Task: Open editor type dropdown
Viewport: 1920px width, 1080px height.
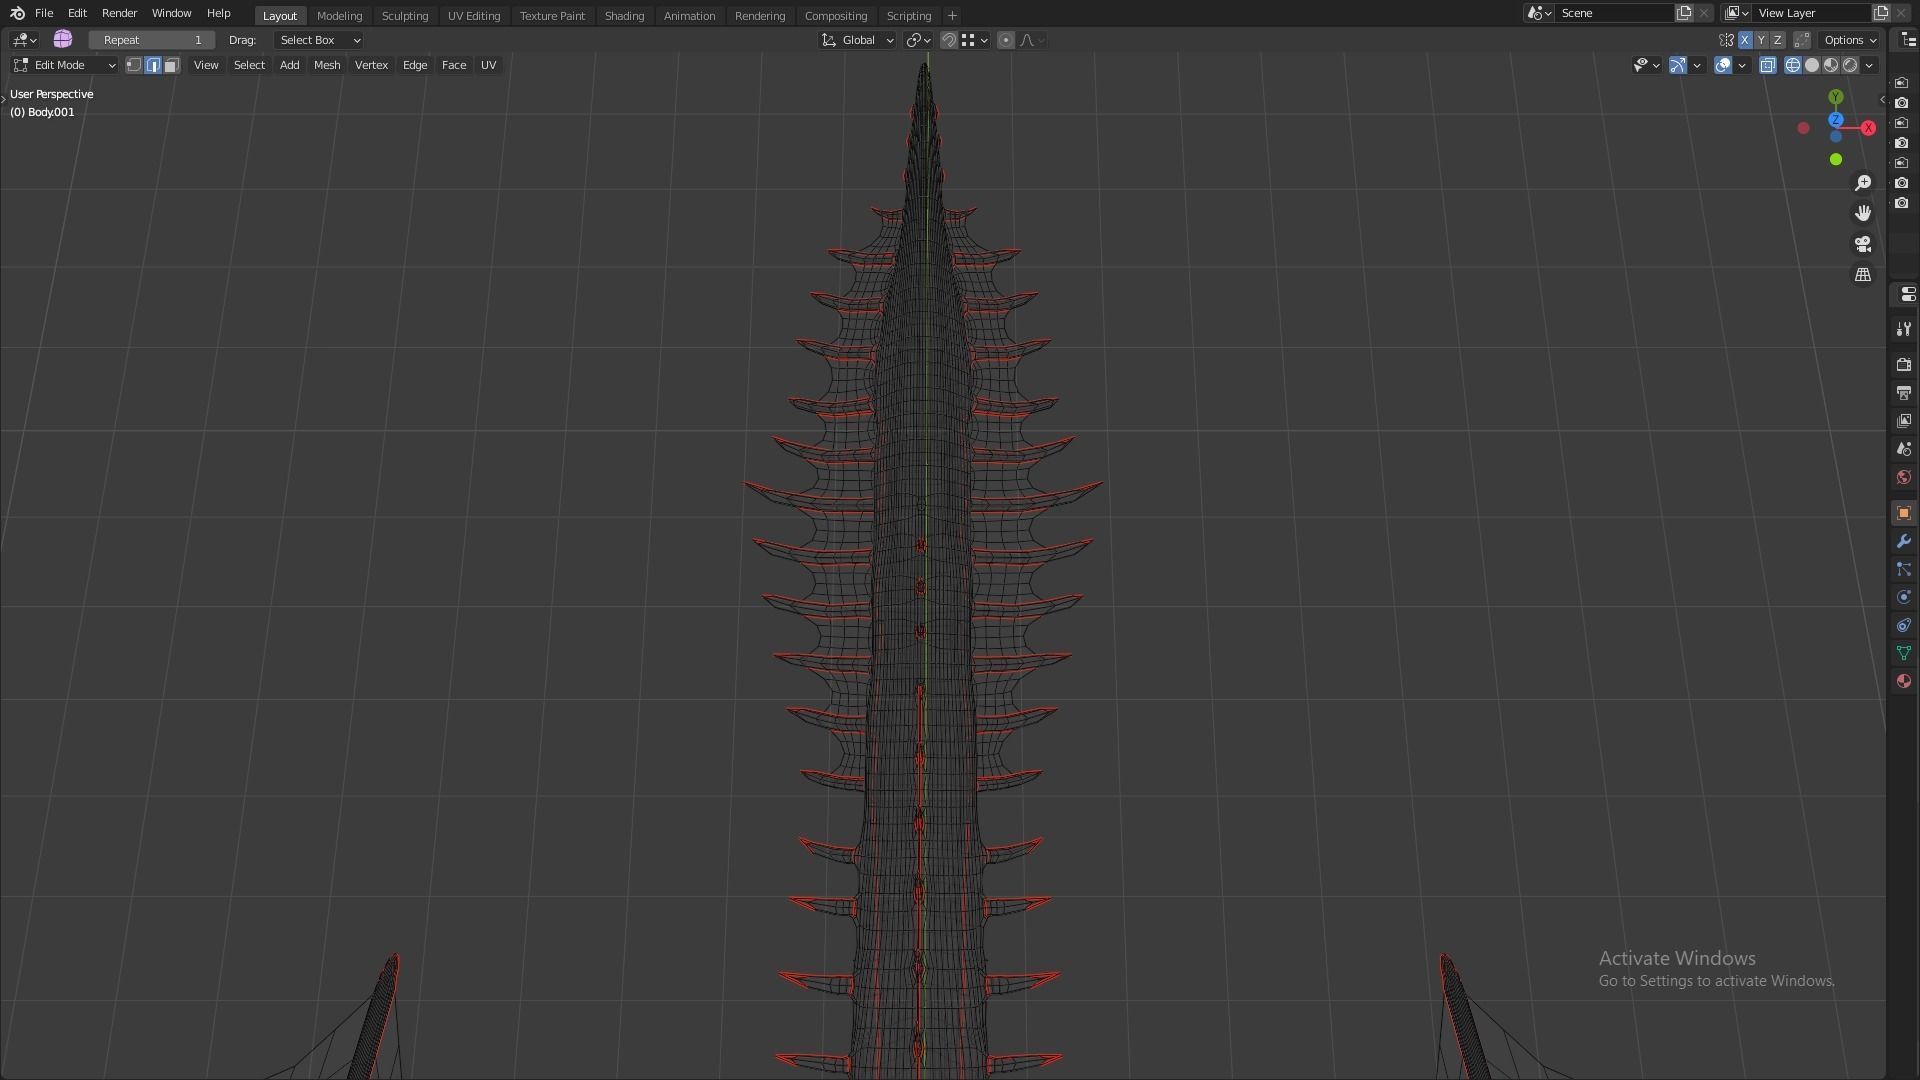Action: (x=24, y=40)
